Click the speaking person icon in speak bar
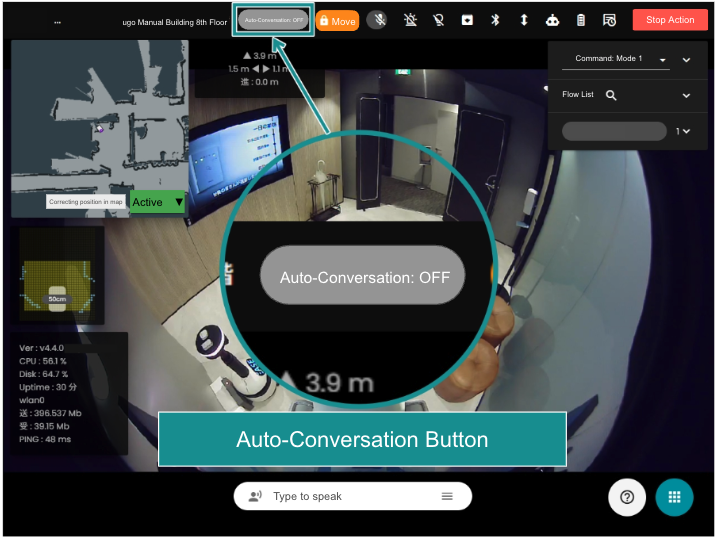Image resolution: width=715 pixels, height=538 pixels. [255, 496]
